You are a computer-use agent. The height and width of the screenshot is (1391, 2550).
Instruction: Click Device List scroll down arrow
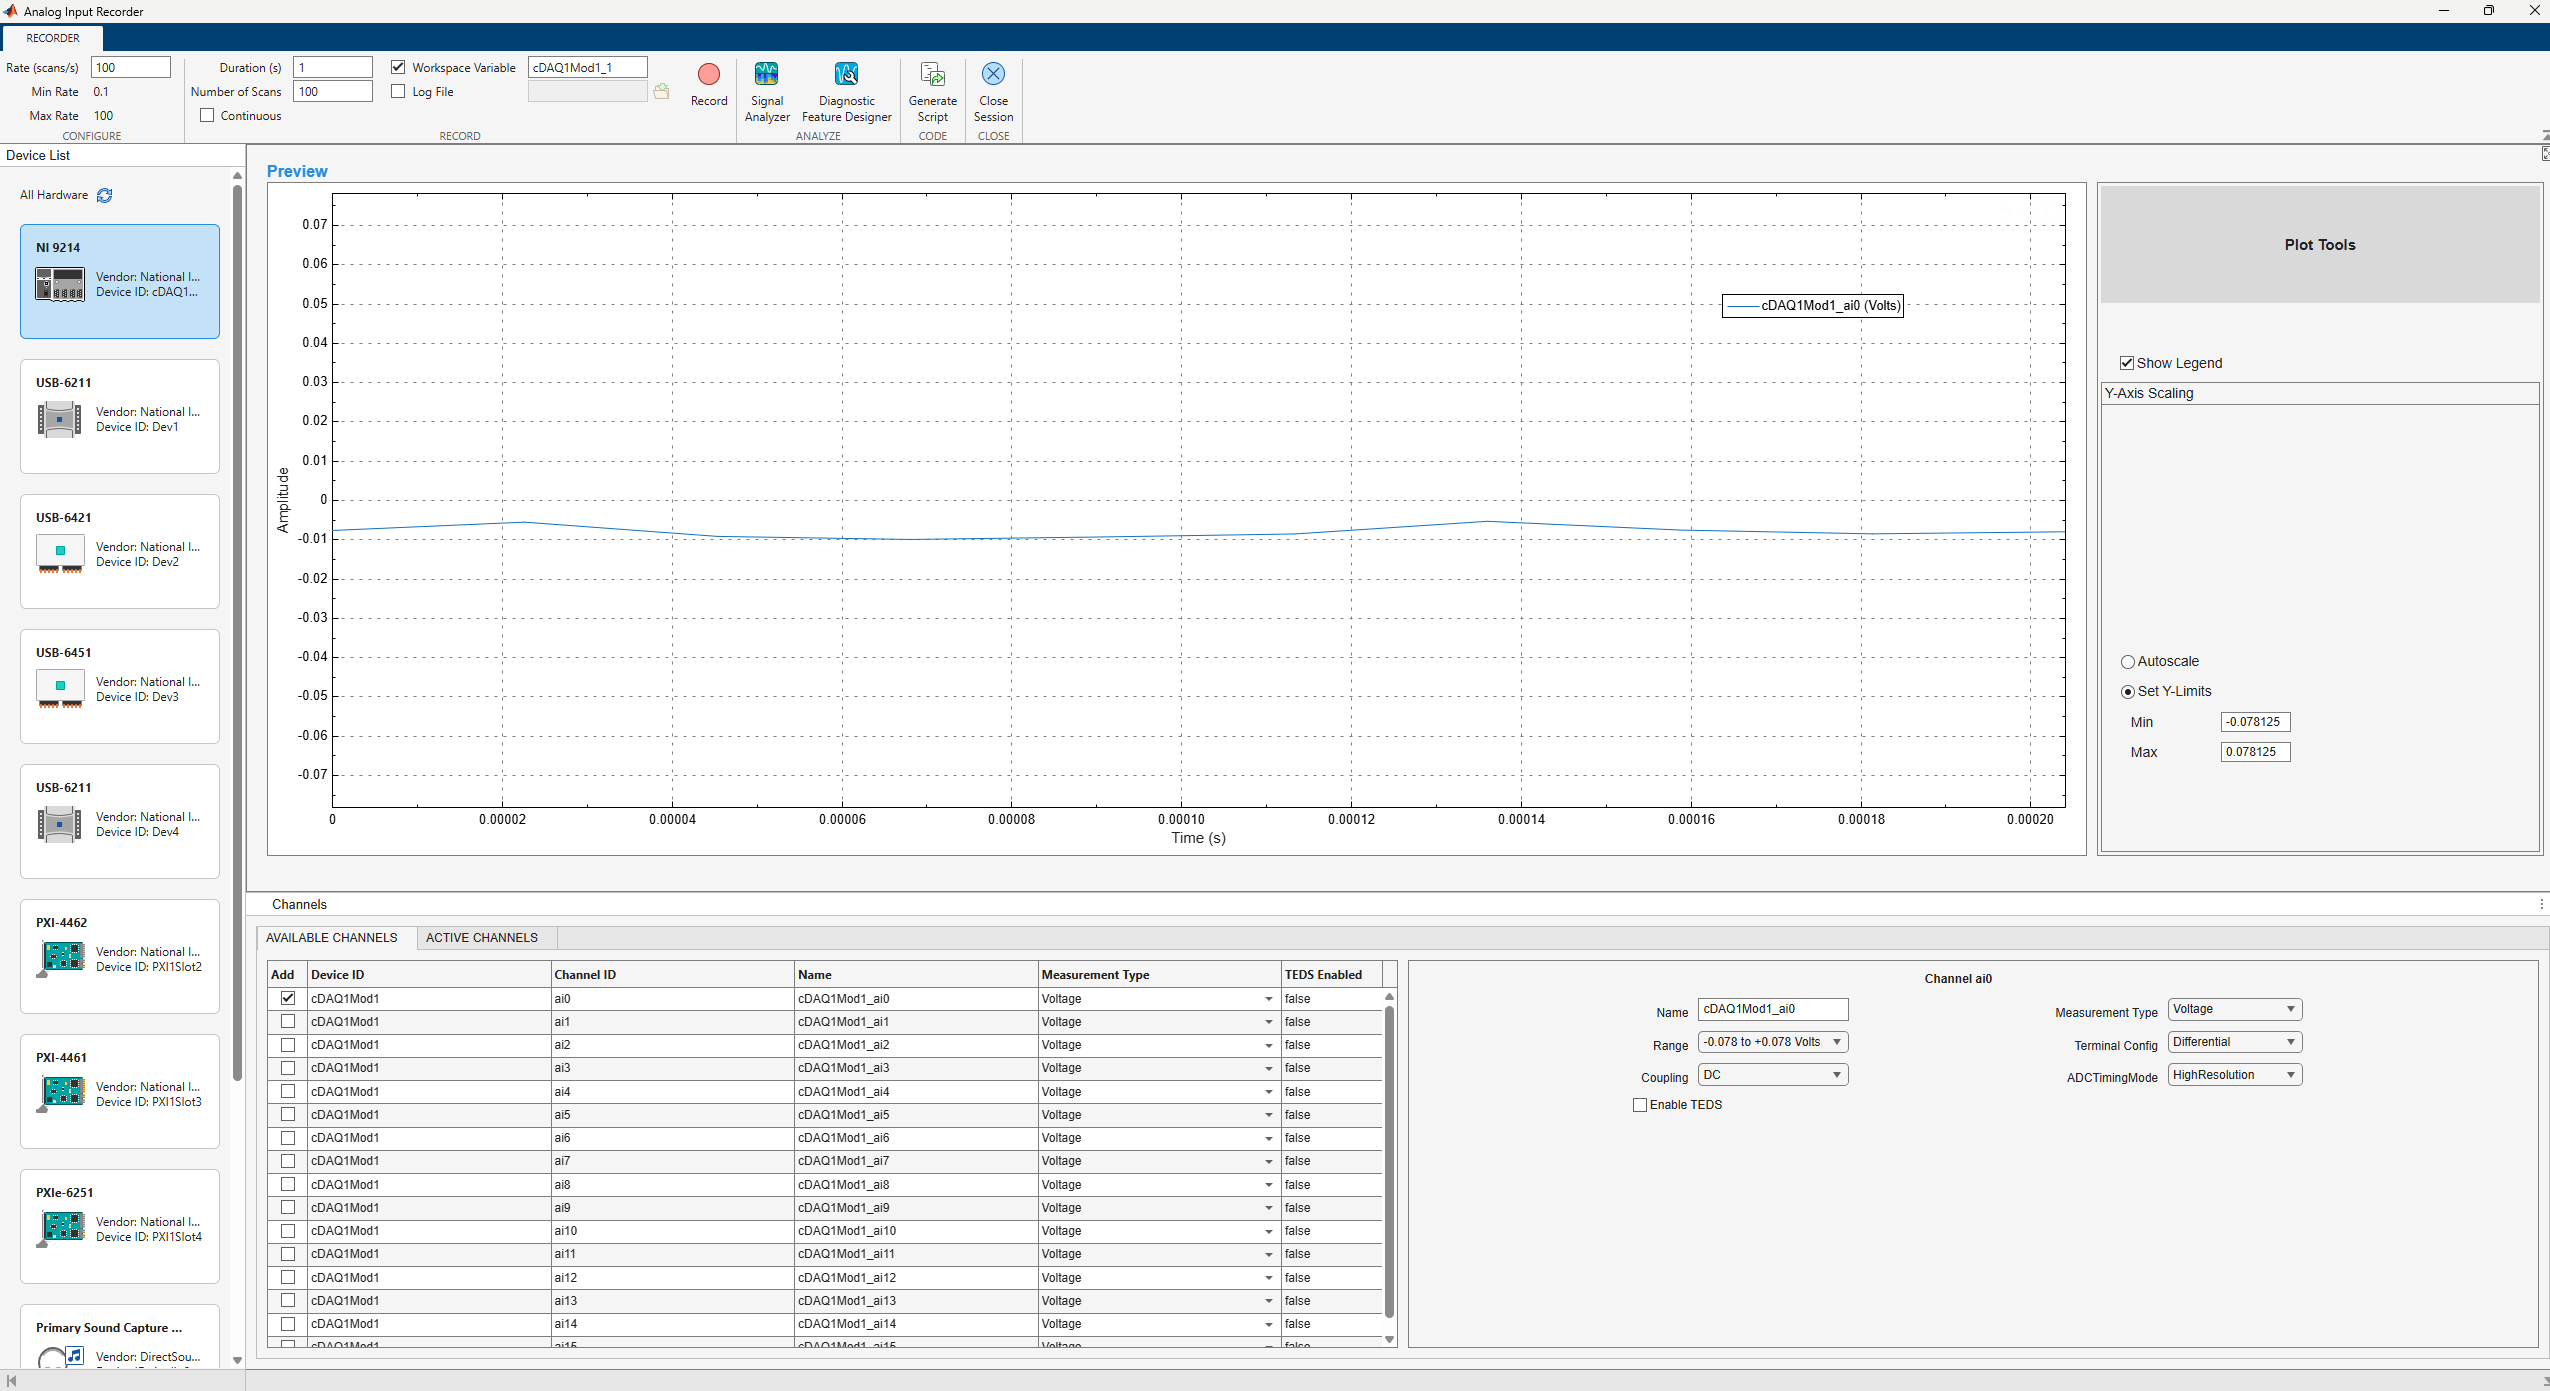[237, 1360]
